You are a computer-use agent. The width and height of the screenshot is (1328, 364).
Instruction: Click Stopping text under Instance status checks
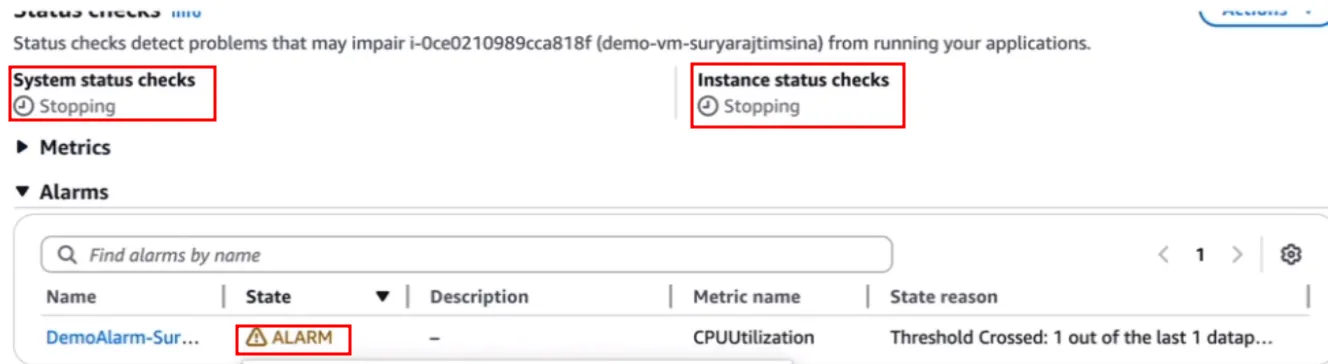[x=762, y=106]
